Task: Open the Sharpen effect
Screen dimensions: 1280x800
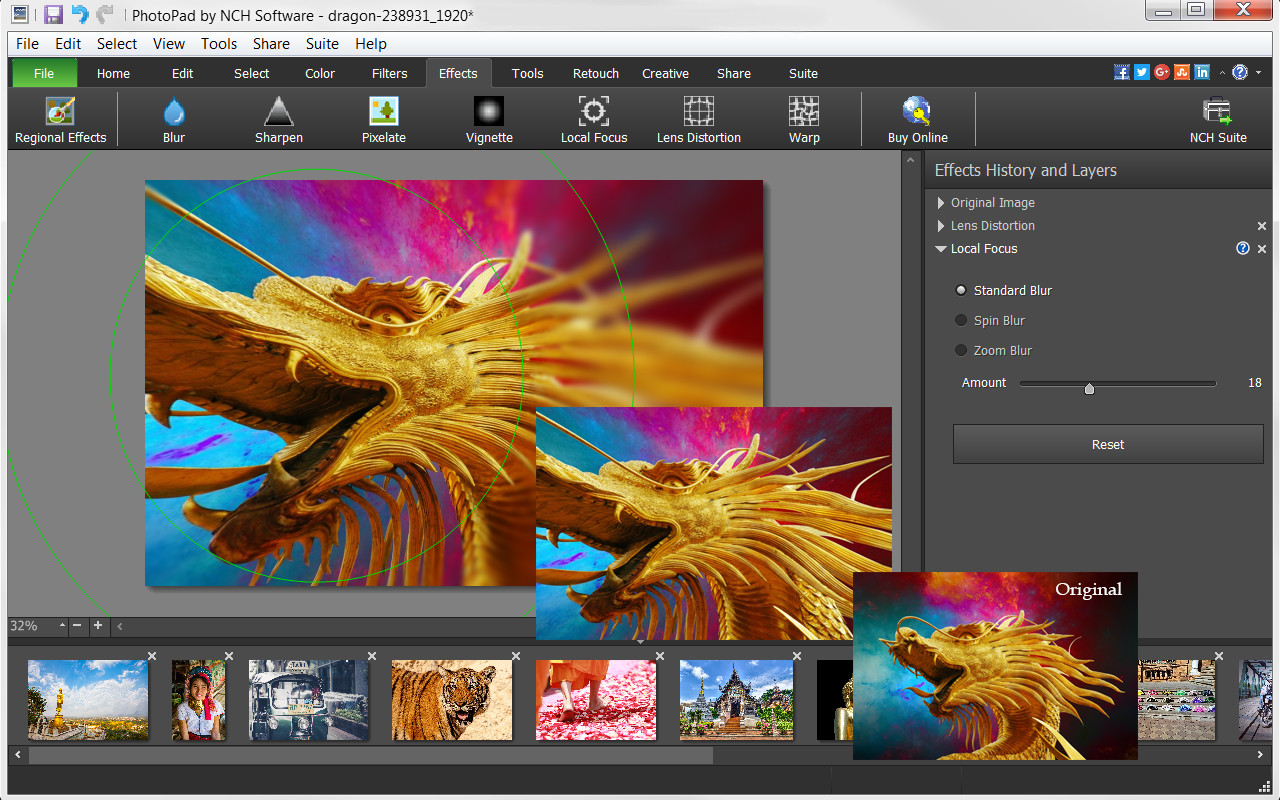Action: pyautogui.click(x=278, y=118)
